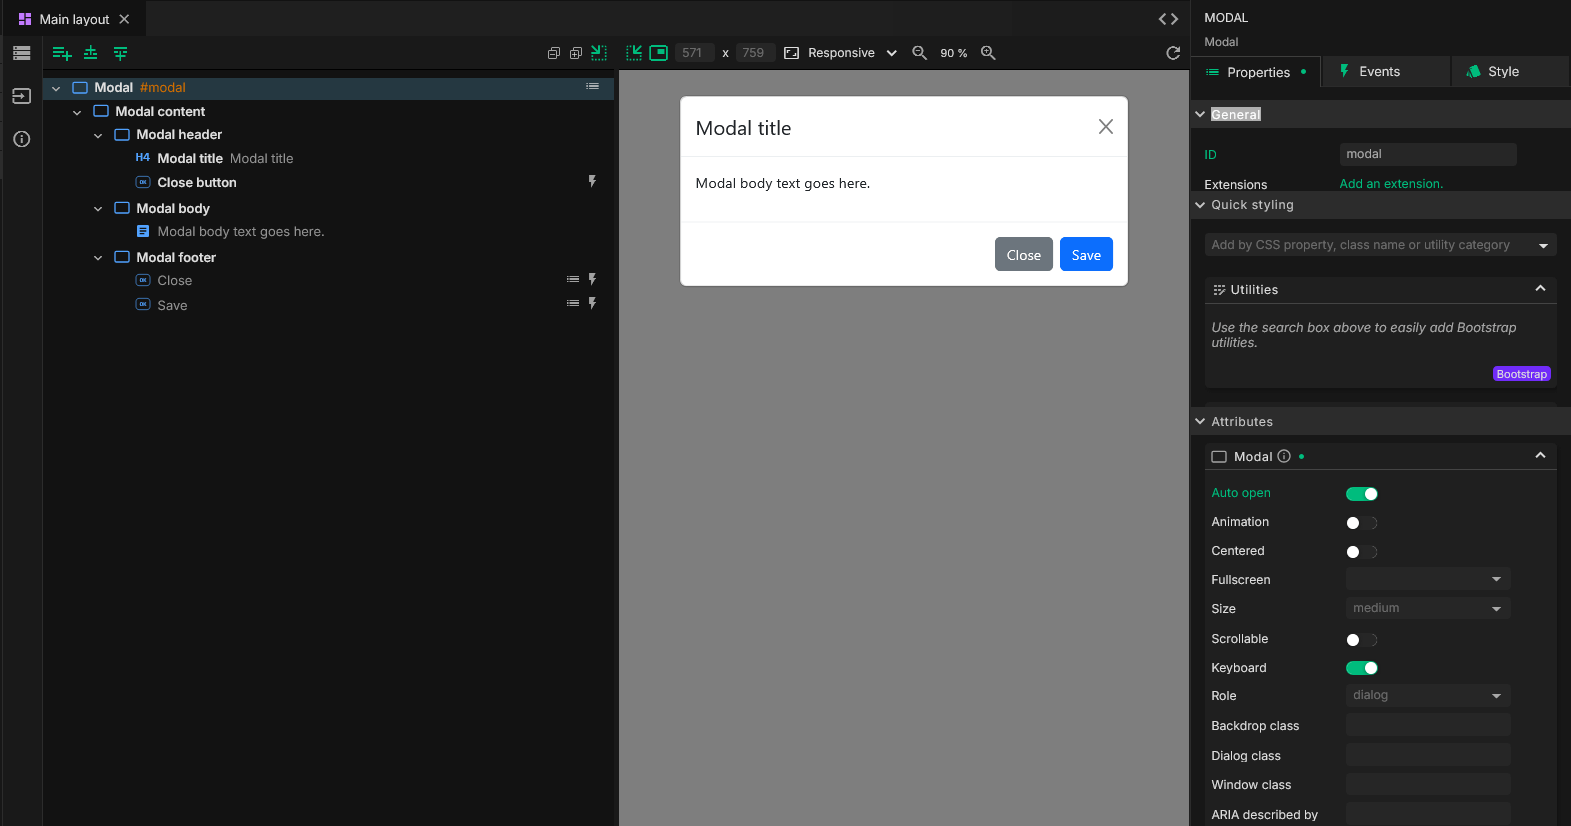Click the gray Close button in modal footer
The height and width of the screenshot is (826, 1571).
pyautogui.click(x=1023, y=254)
